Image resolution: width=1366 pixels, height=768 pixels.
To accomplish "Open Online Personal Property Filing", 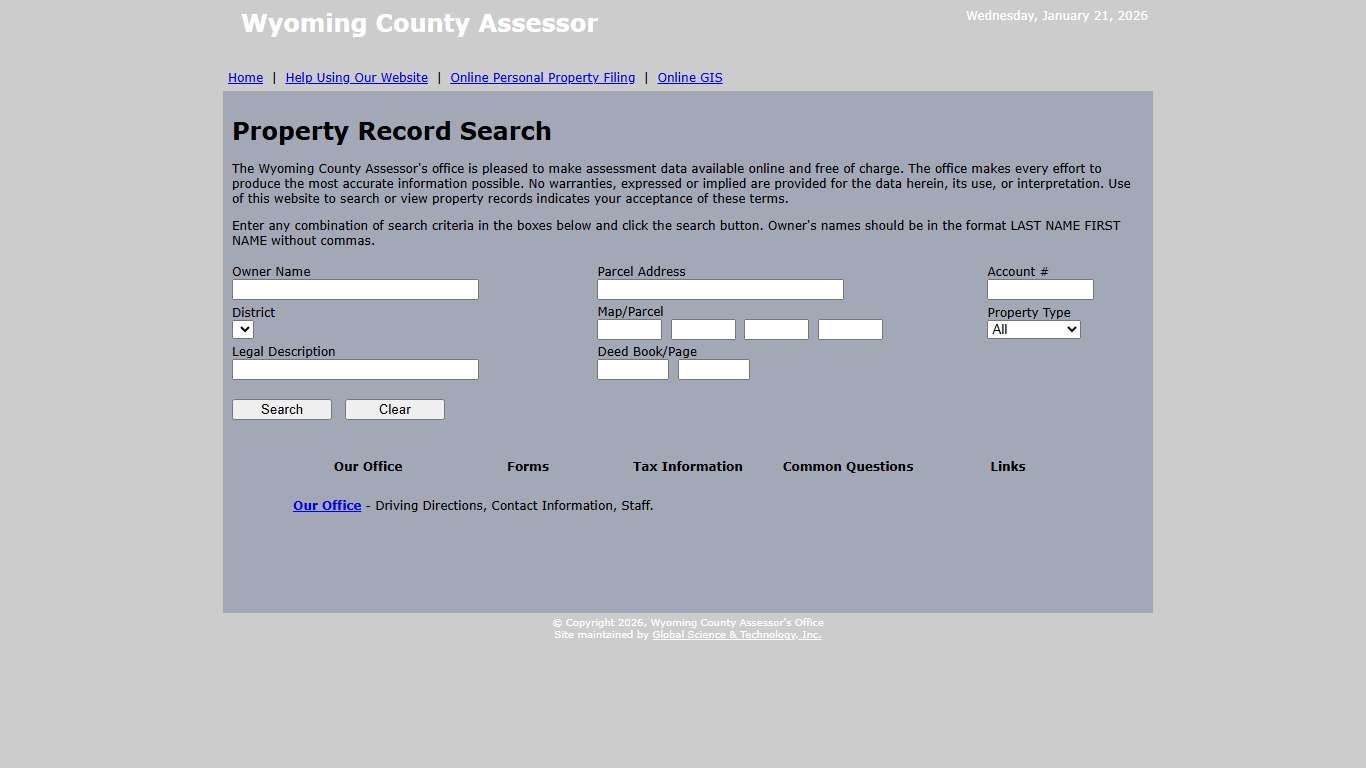I will (542, 77).
